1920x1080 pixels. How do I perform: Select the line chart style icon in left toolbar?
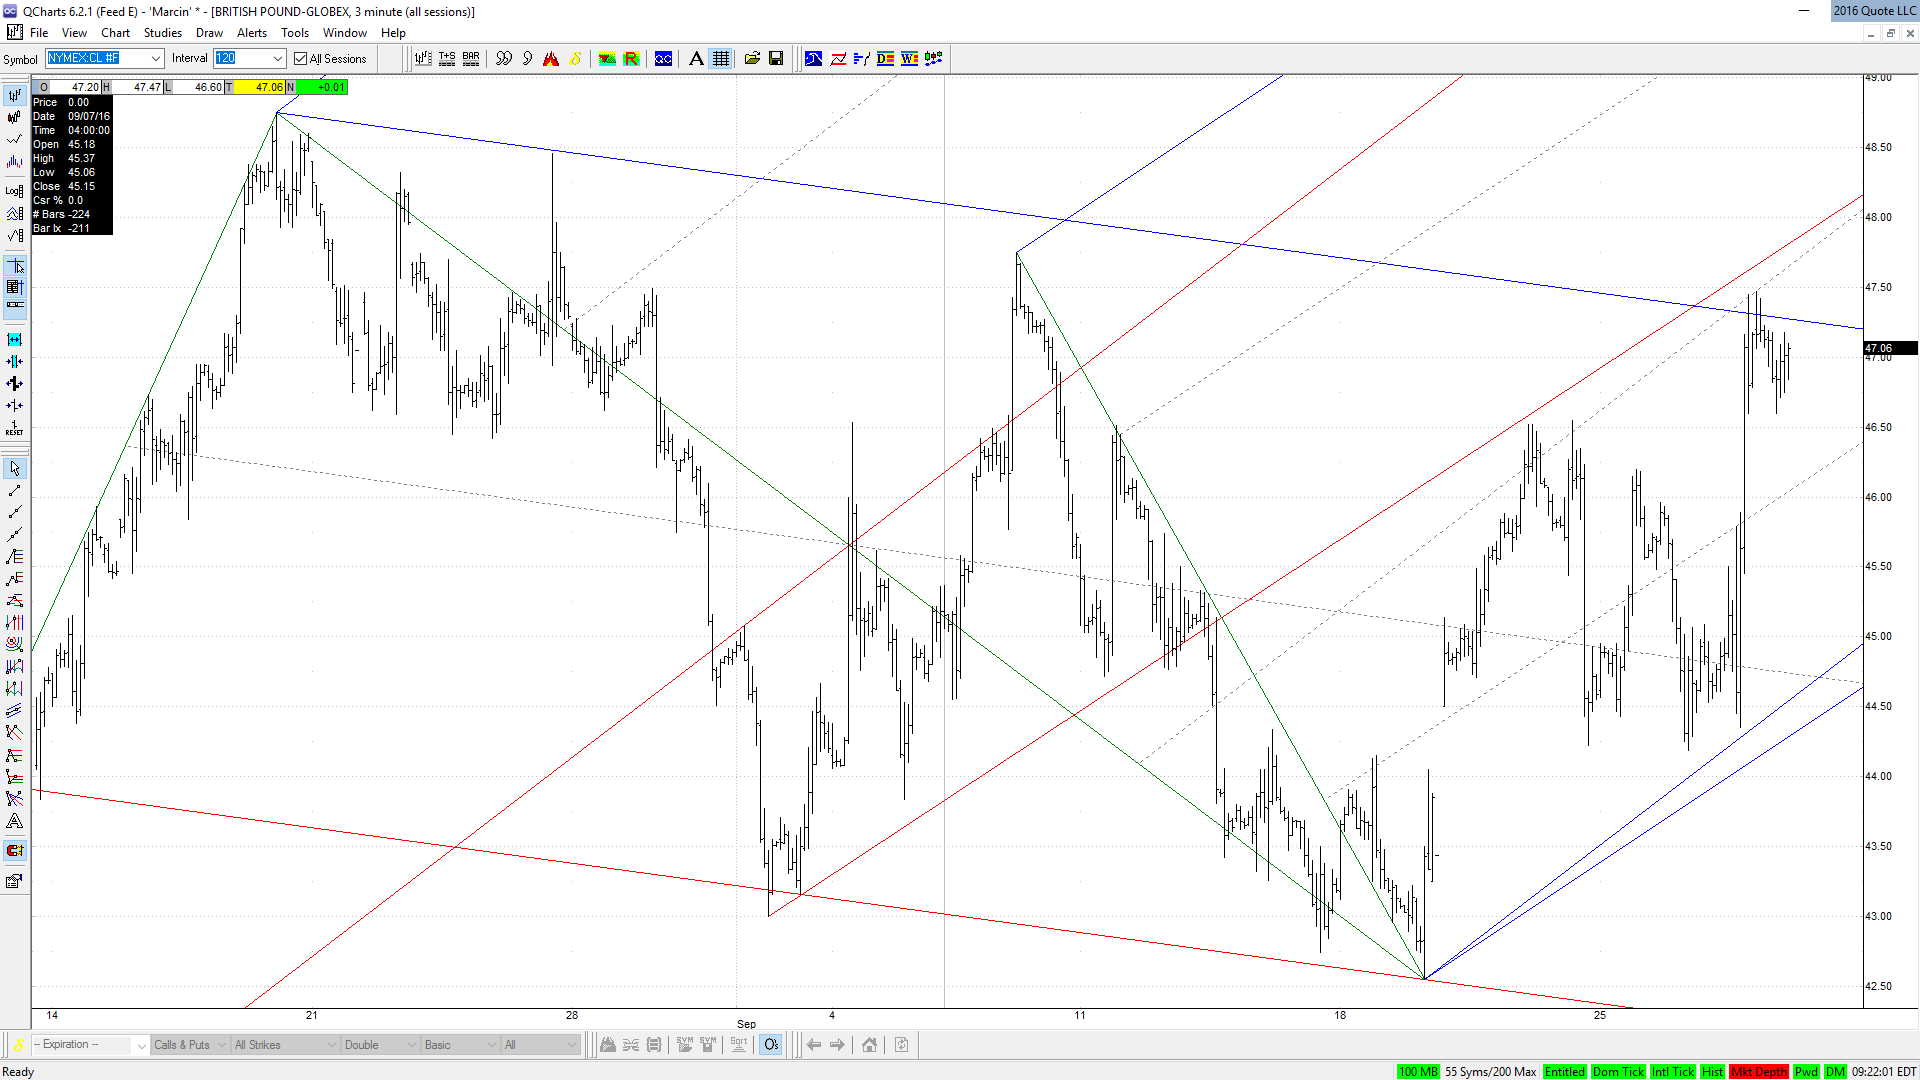15,139
